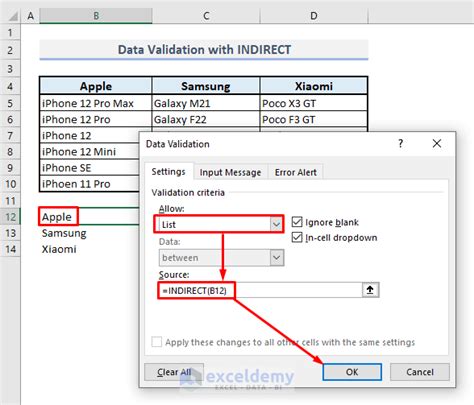
Task: Select the Poco F3 GT cell
Action: 314,119
